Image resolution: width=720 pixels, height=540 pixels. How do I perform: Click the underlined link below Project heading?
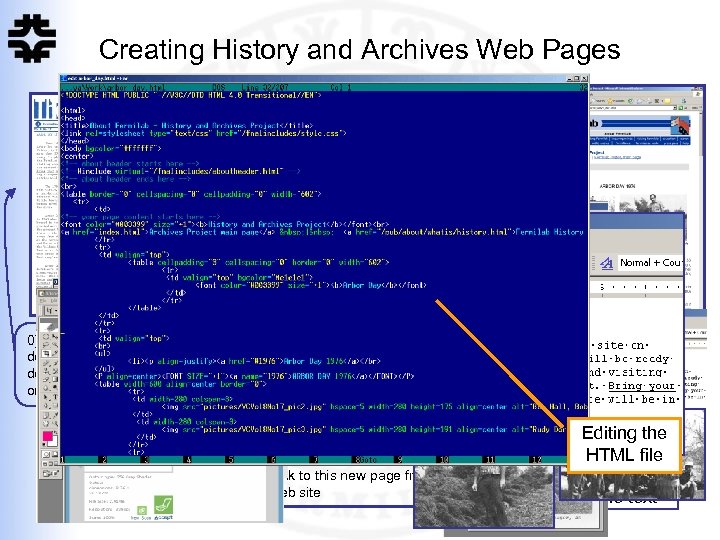618,158
